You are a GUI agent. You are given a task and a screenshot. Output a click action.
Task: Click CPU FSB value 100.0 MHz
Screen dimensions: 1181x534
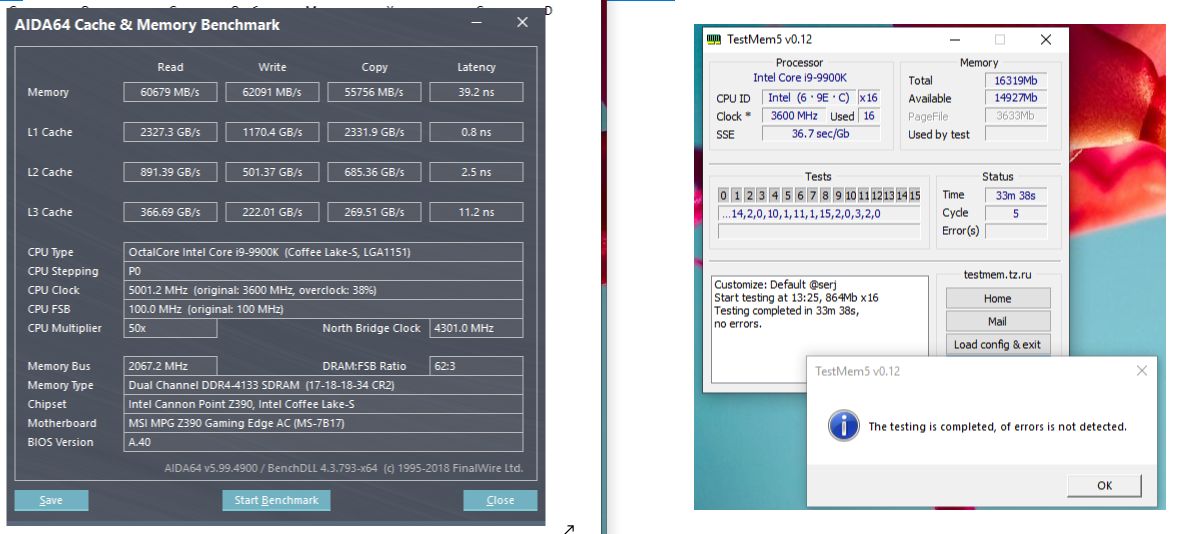pyautogui.click(x=323, y=309)
